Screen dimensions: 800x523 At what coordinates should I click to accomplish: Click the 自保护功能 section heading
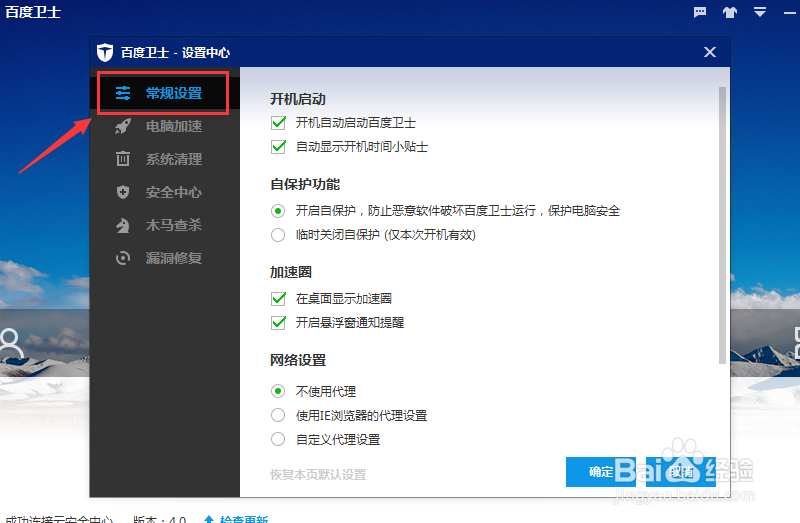pyautogui.click(x=305, y=184)
